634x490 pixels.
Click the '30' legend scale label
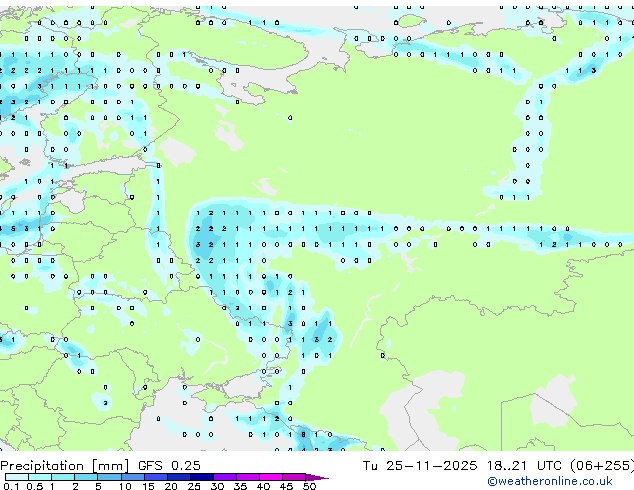(217, 486)
